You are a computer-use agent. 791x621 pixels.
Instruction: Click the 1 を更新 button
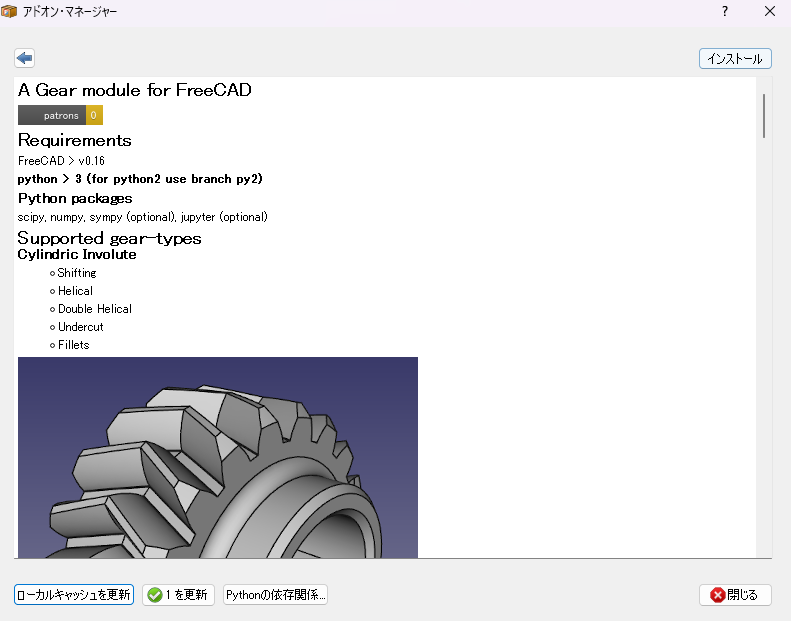click(178, 595)
